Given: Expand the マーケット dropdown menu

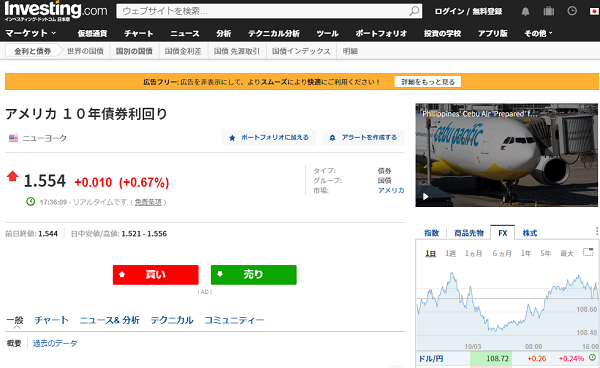Looking at the screenshot, I should pyautogui.click(x=31, y=33).
